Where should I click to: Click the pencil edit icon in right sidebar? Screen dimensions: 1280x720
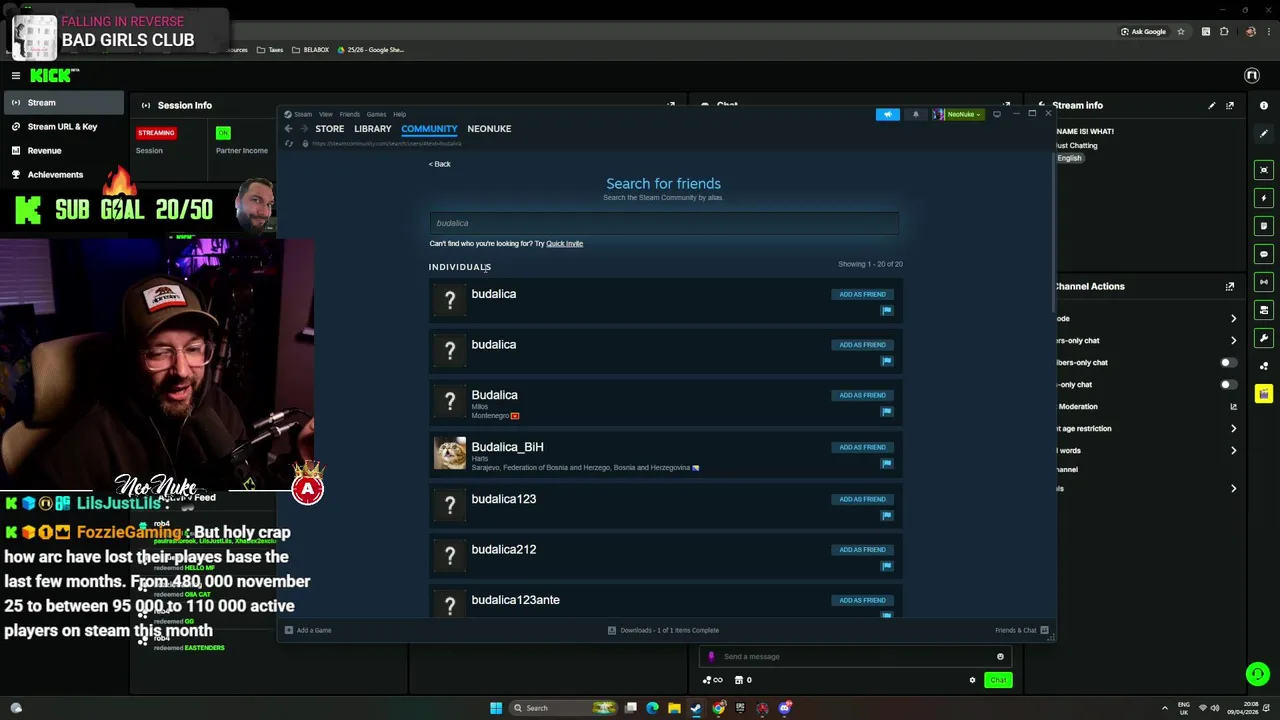pyautogui.click(x=1264, y=133)
